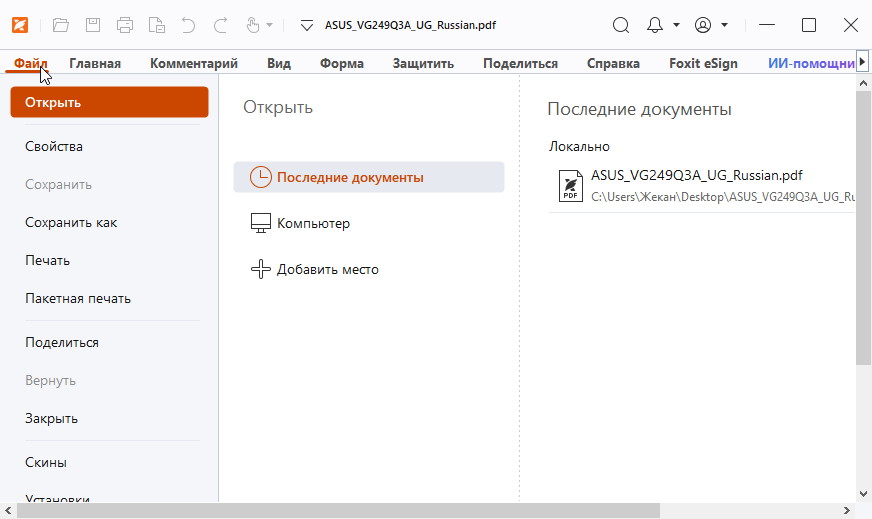This screenshot has width=872, height=519.
Task: Switch to the Вид tab
Action: (279, 63)
